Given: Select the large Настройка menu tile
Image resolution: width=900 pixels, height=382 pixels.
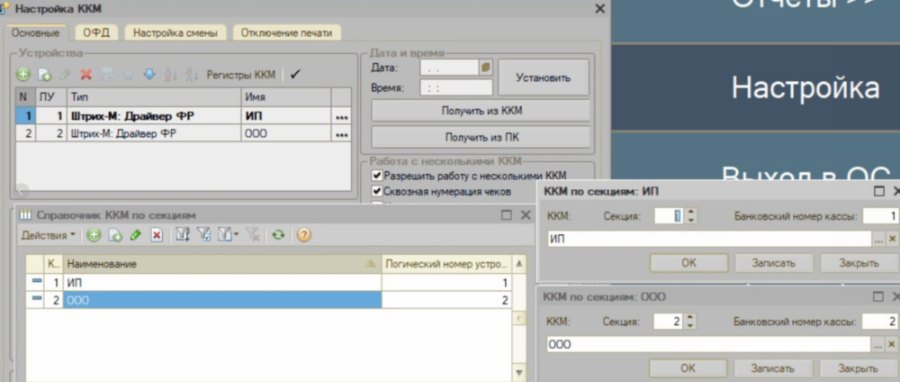Looking at the screenshot, I should pyautogui.click(x=755, y=87).
